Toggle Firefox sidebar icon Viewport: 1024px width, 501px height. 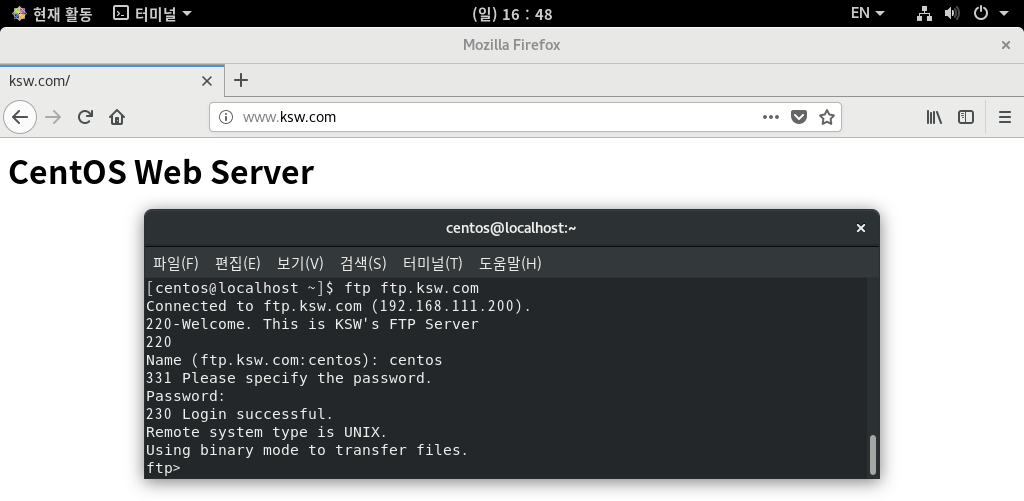966,117
